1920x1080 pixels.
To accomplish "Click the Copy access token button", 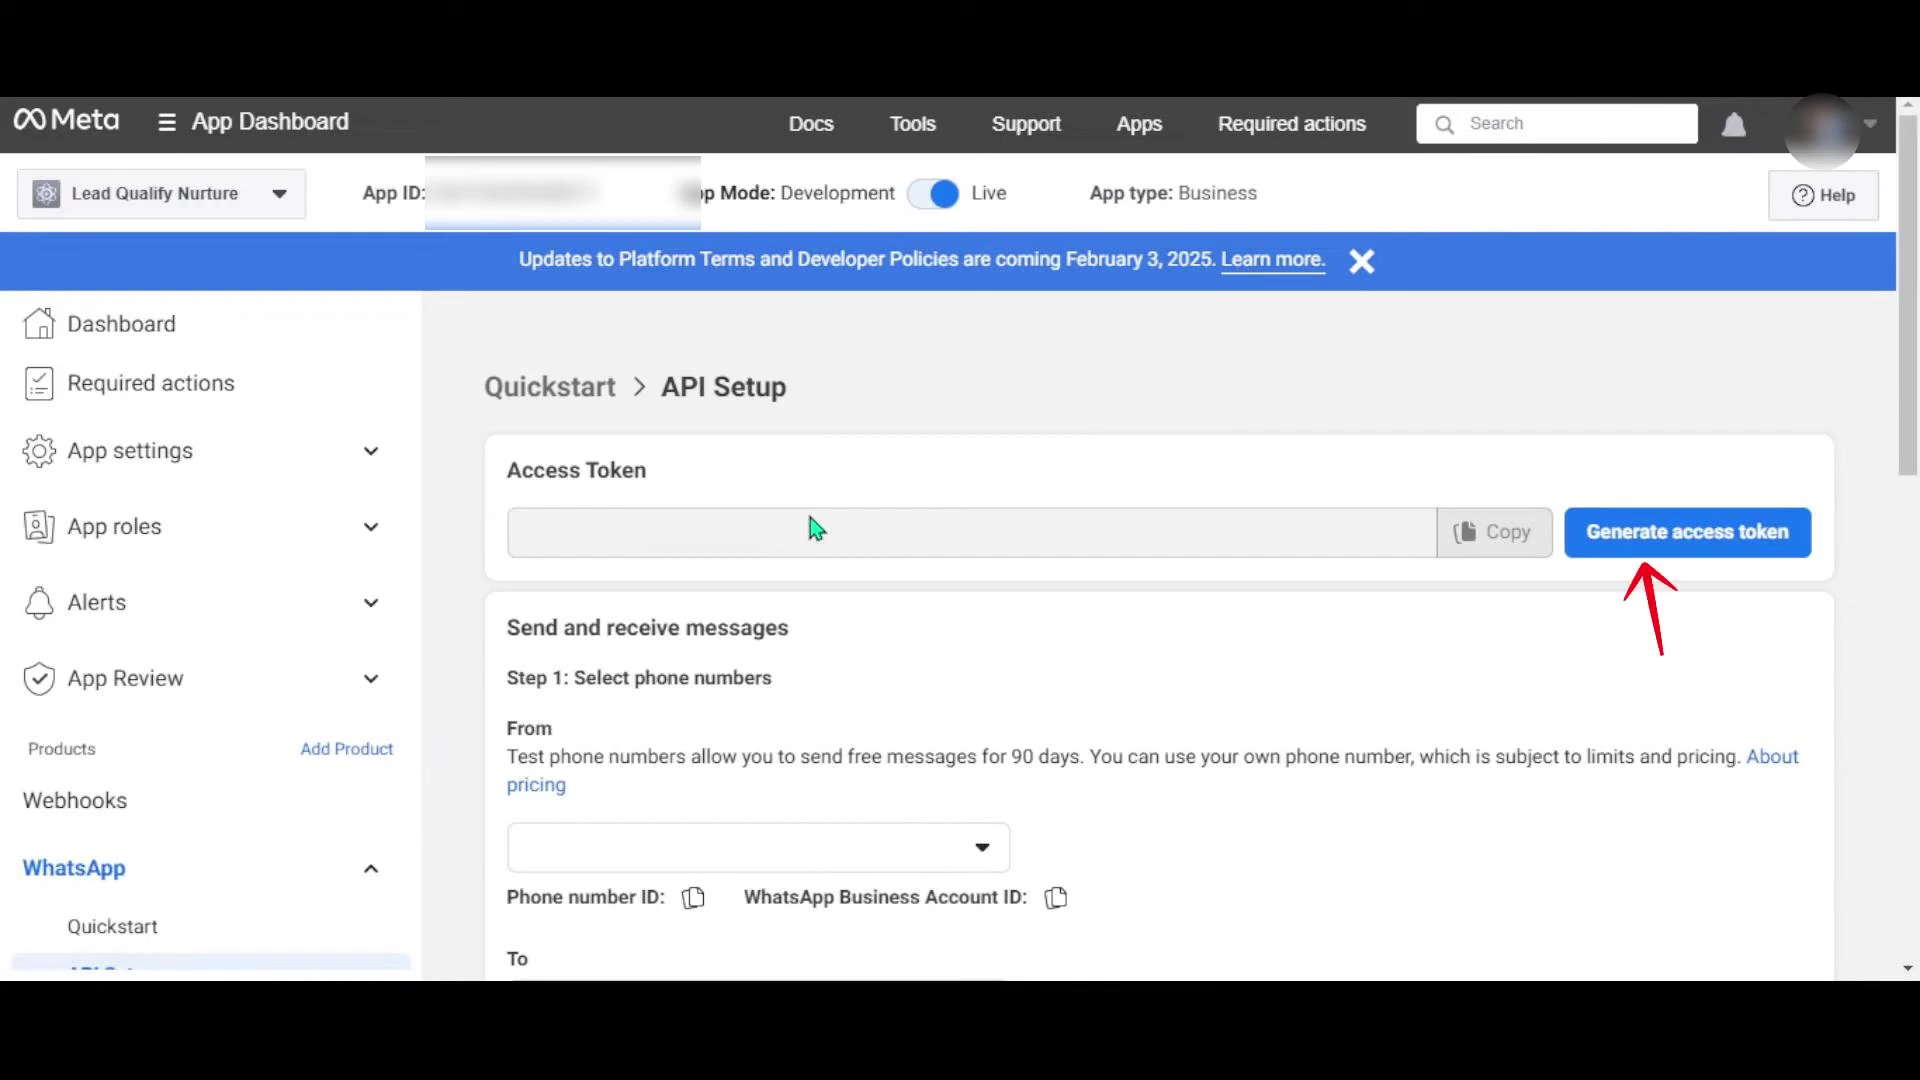I will click(1494, 533).
